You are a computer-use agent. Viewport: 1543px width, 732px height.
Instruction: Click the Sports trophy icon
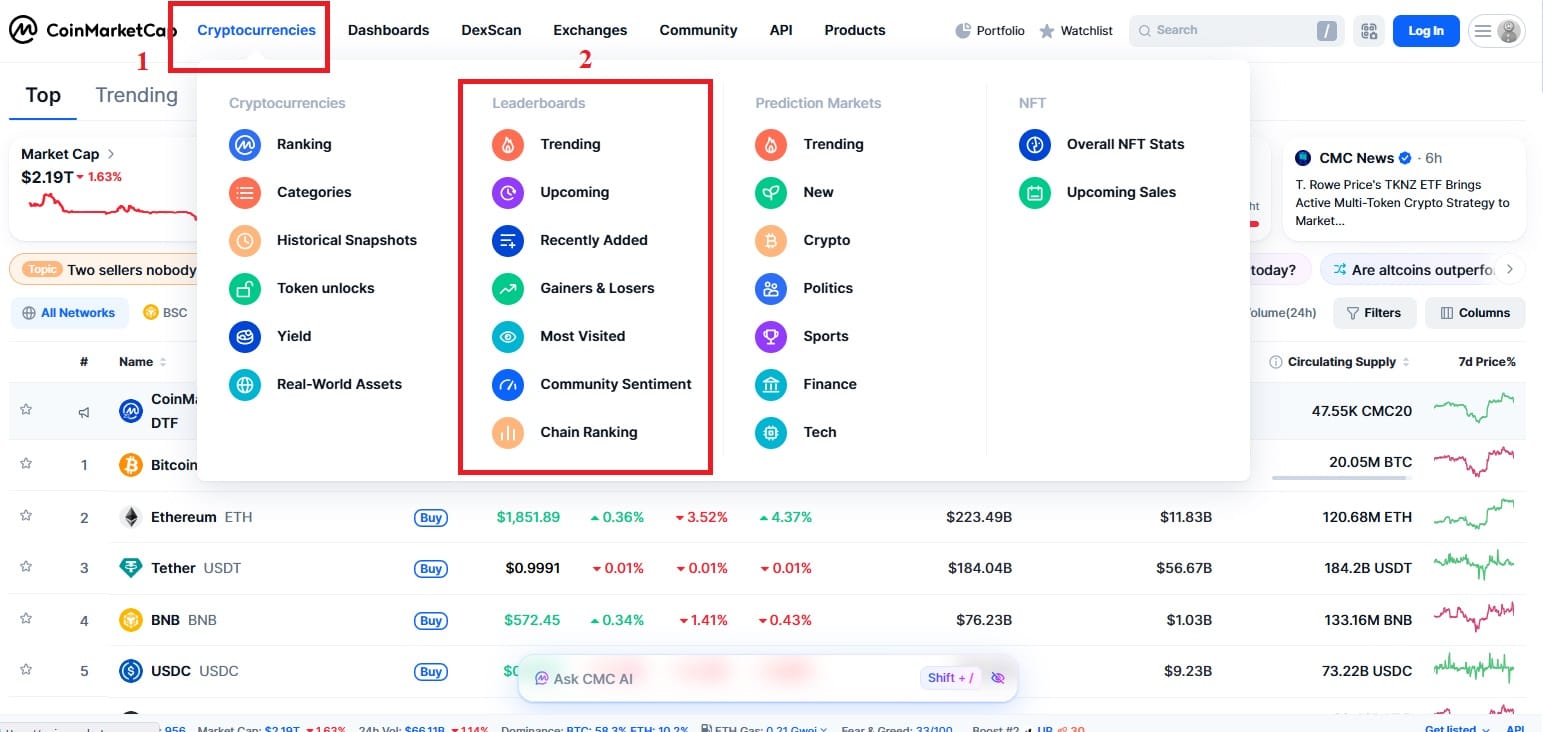[x=771, y=336]
